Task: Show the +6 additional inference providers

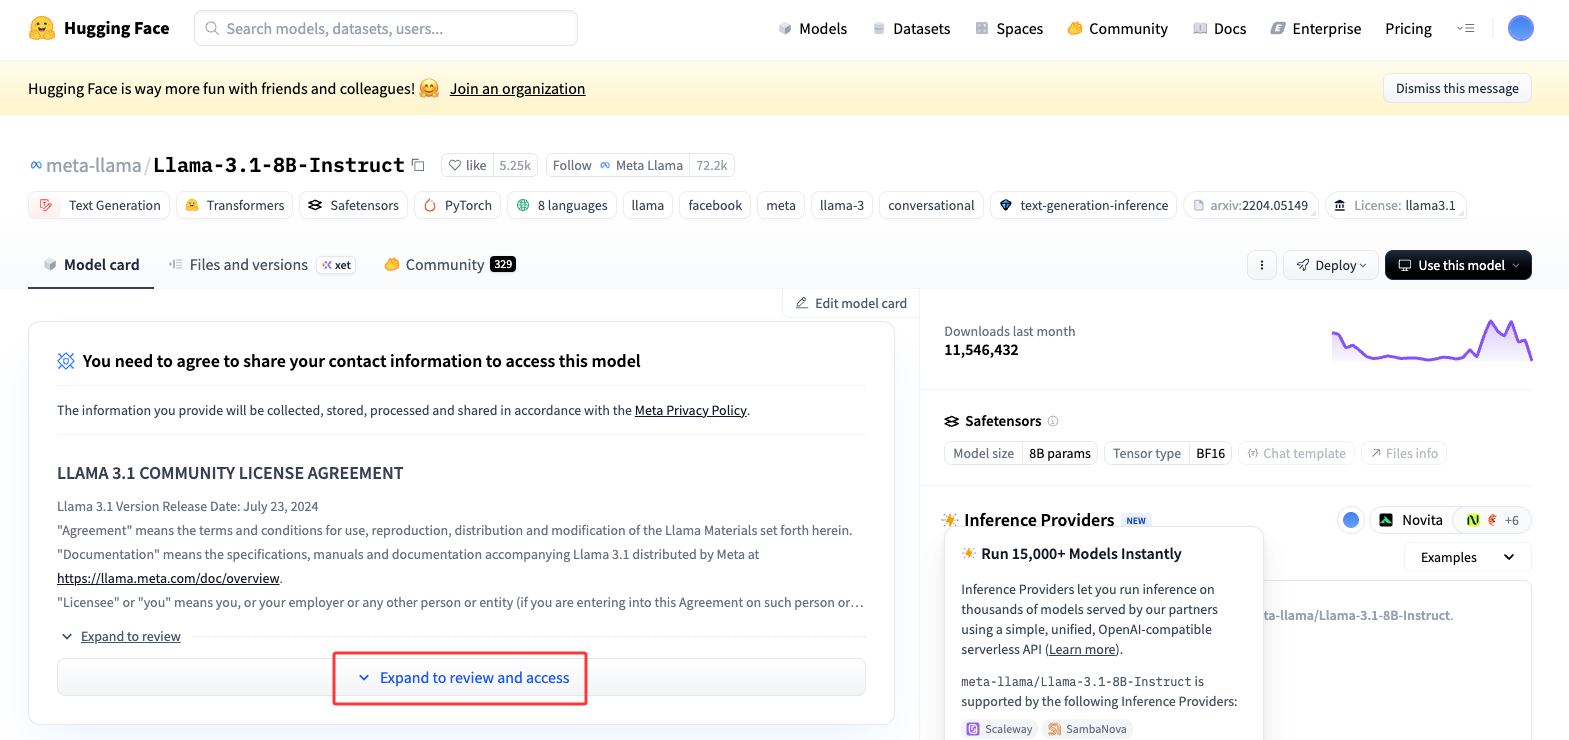Action: 1492,520
